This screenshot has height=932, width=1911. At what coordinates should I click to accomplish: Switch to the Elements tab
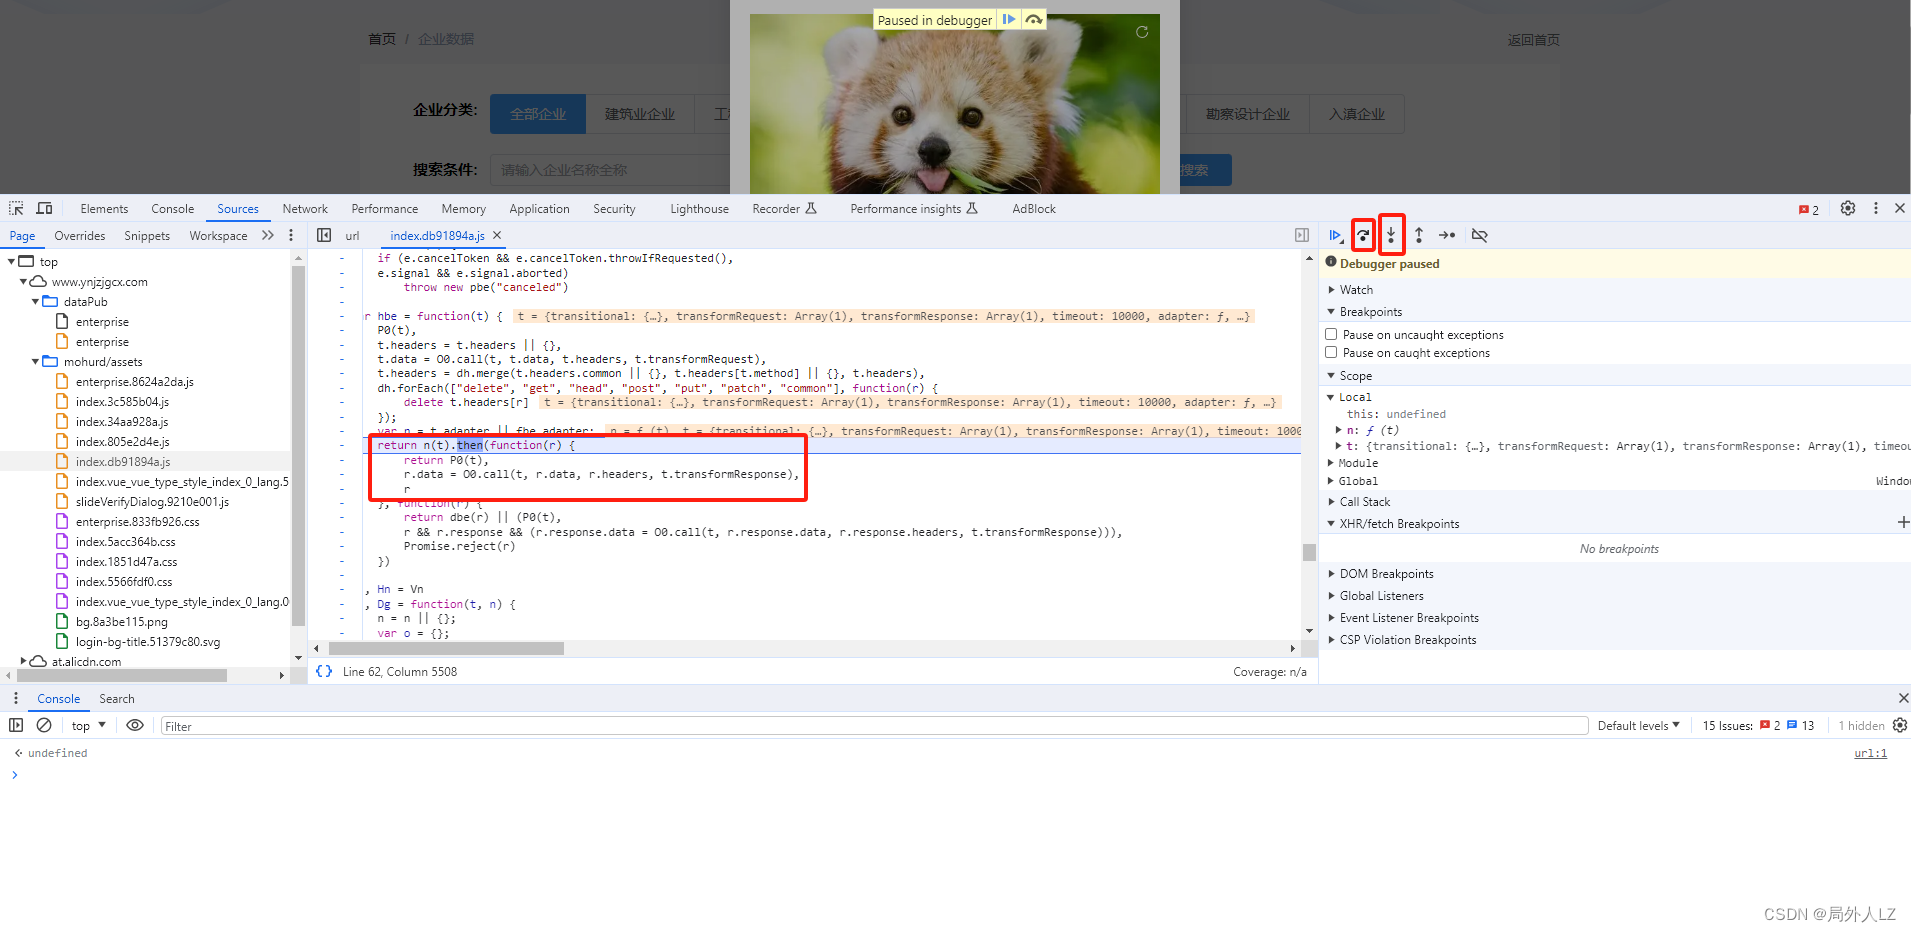104,208
